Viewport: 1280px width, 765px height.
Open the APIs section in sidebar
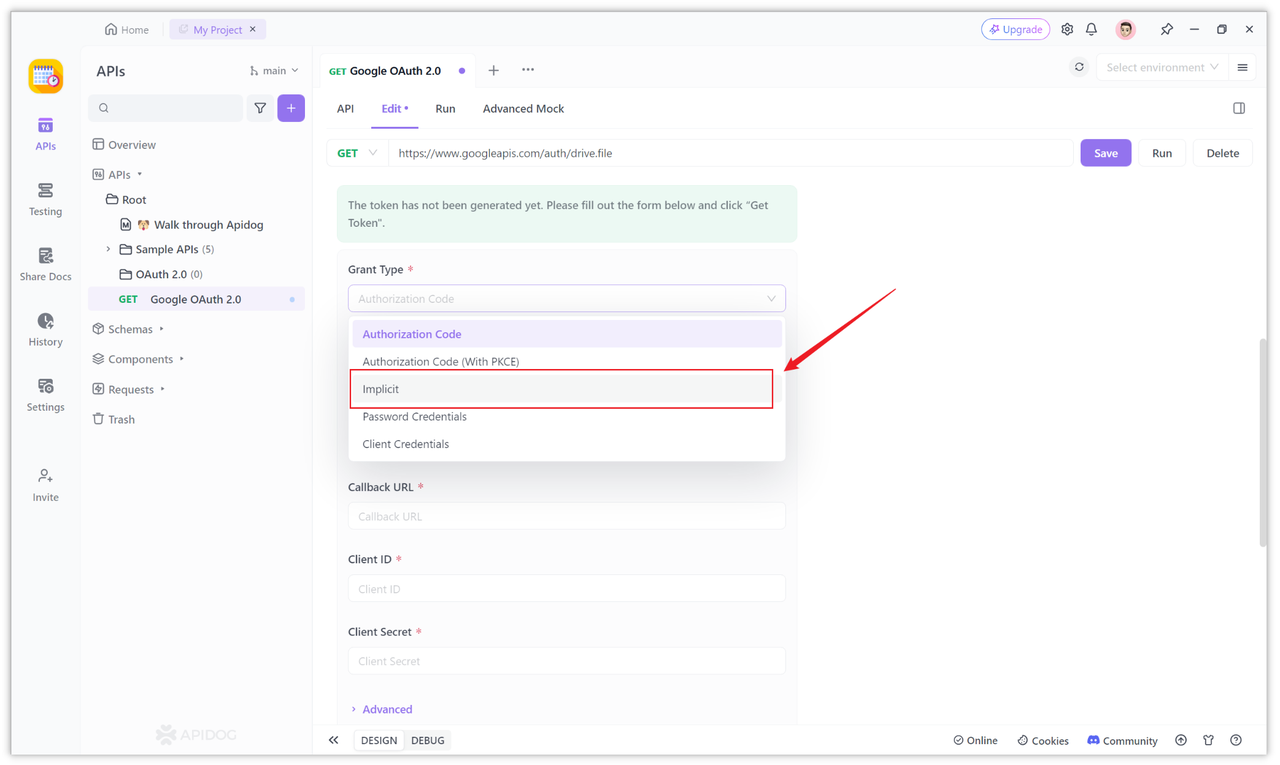tap(45, 134)
